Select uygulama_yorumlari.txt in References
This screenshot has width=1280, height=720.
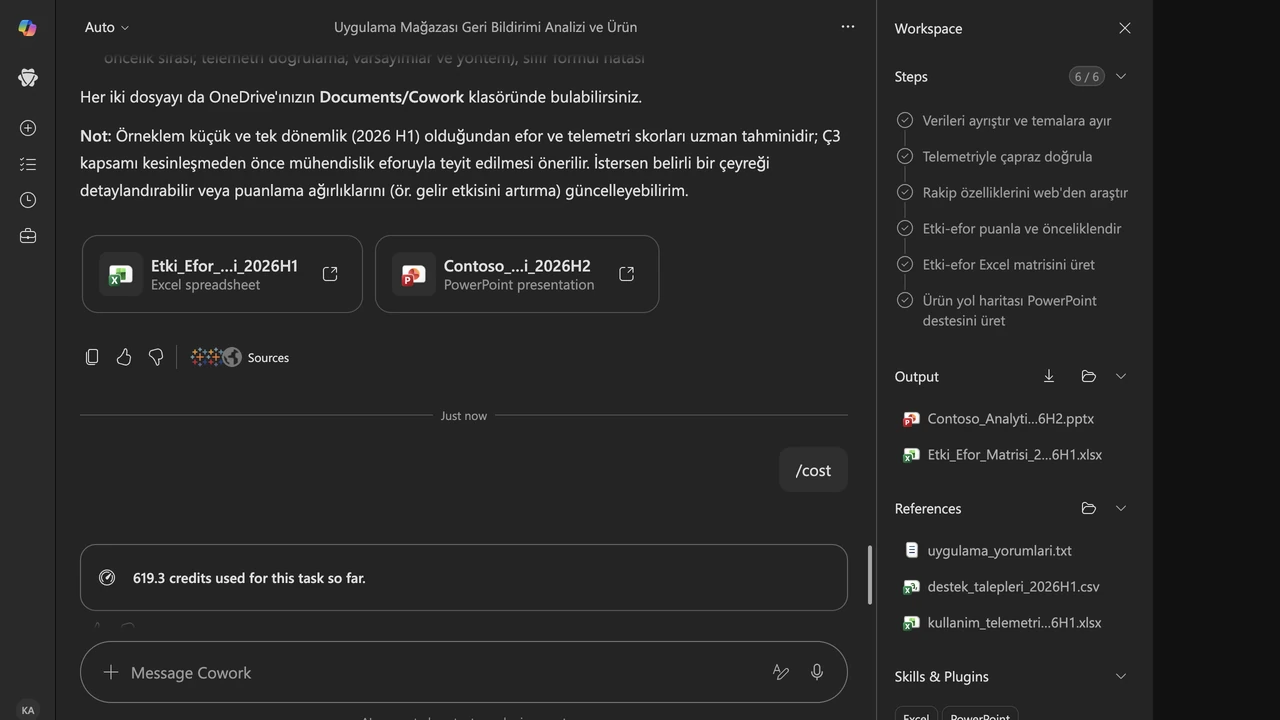[1000, 550]
